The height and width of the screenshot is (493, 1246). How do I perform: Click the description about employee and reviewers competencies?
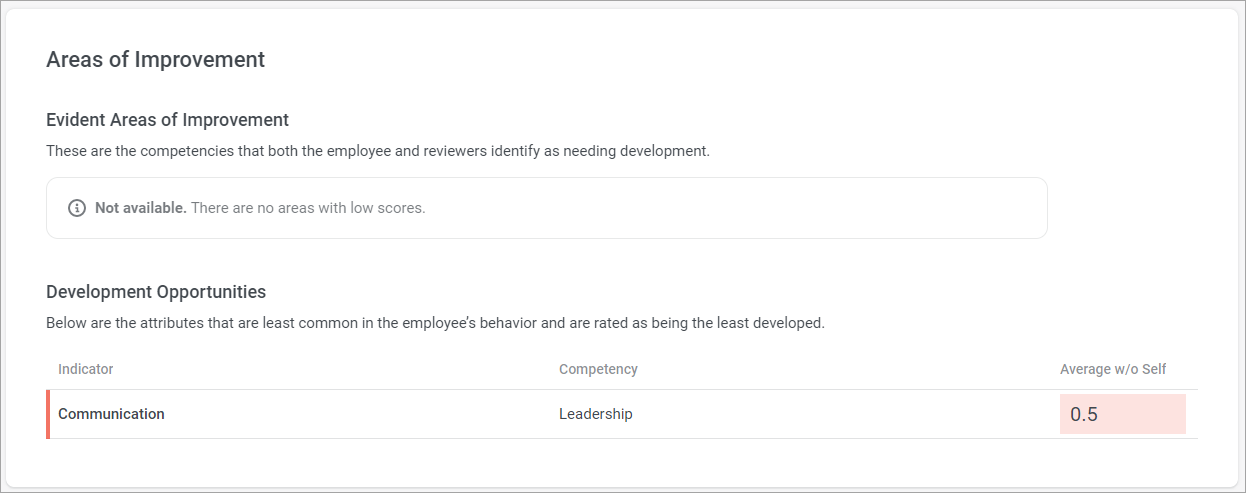(x=378, y=152)
